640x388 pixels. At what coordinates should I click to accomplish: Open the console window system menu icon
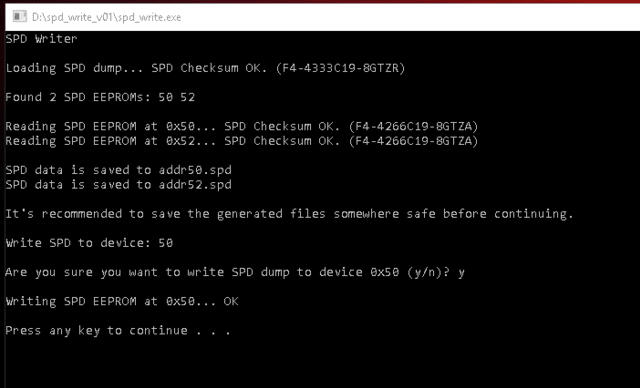click(20, 17)
